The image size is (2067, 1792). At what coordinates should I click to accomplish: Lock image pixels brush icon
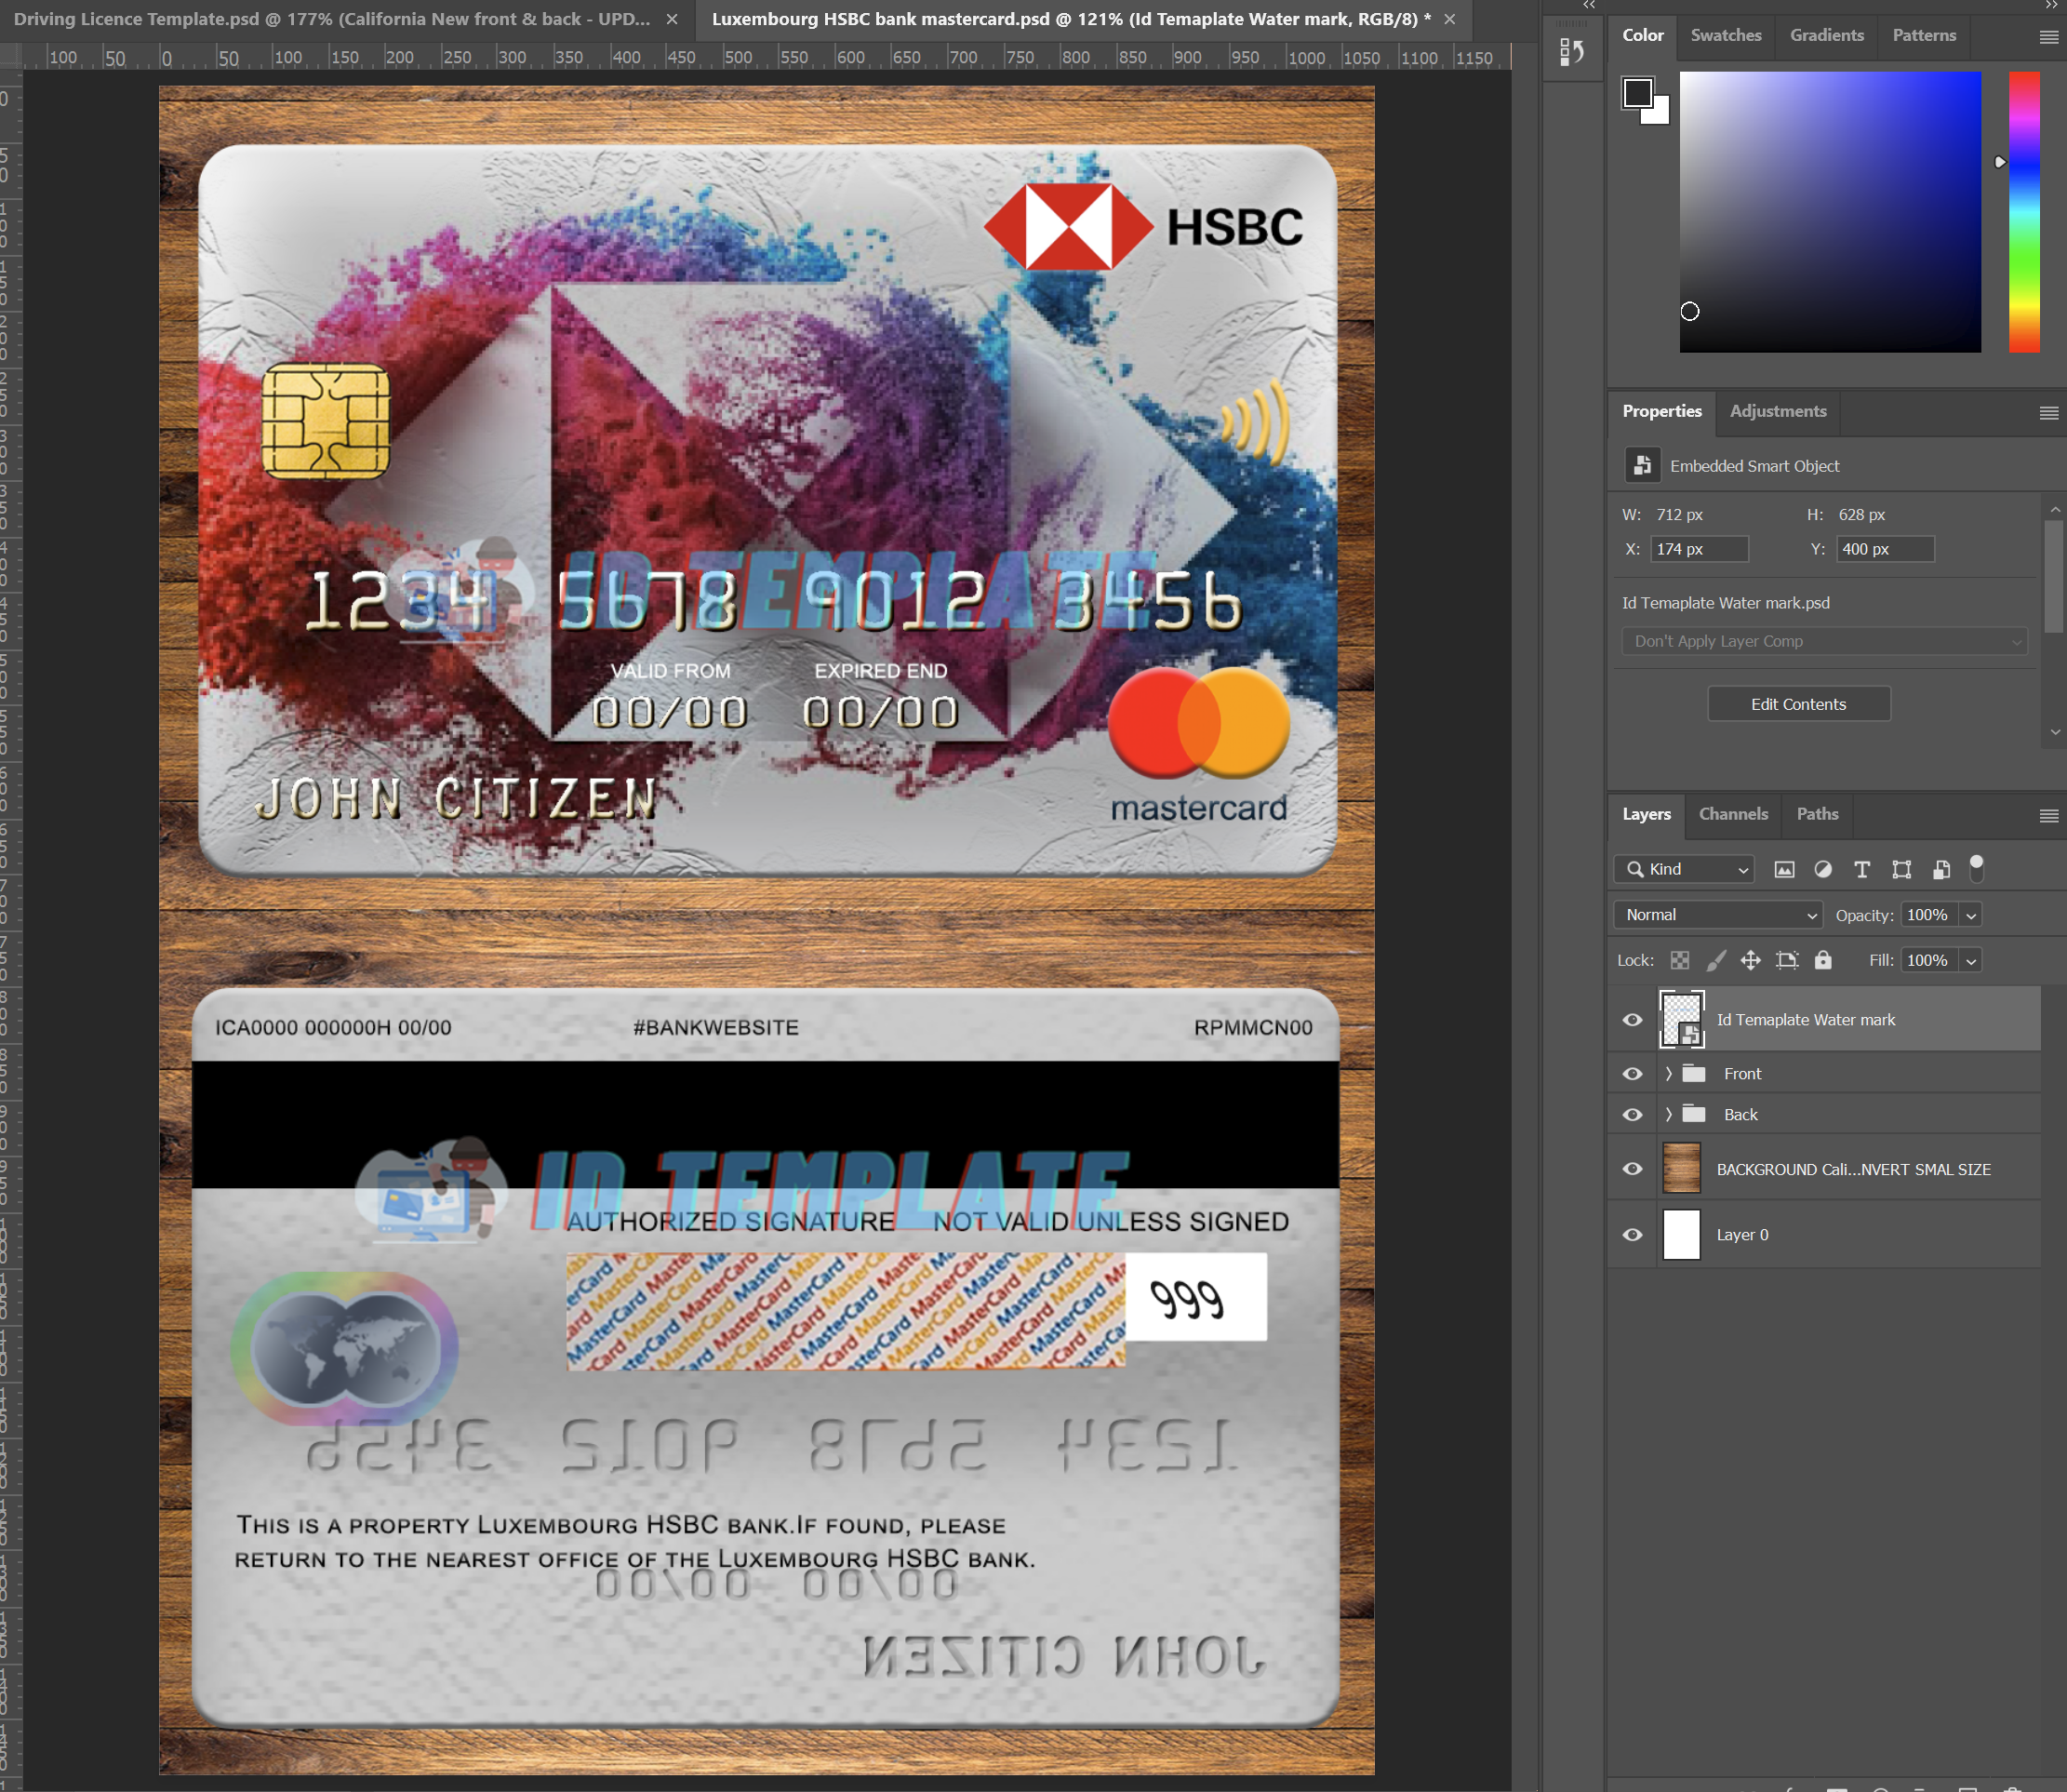click(1716, 960)
